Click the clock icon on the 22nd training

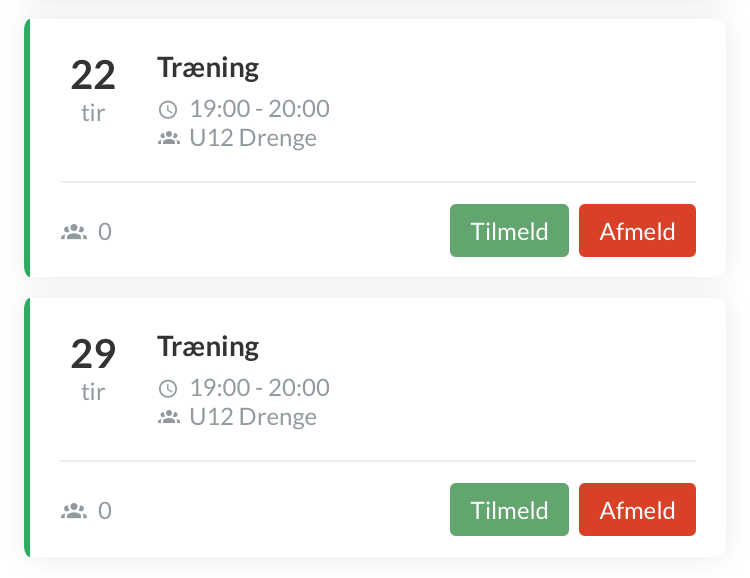click(x=168, y=110)
